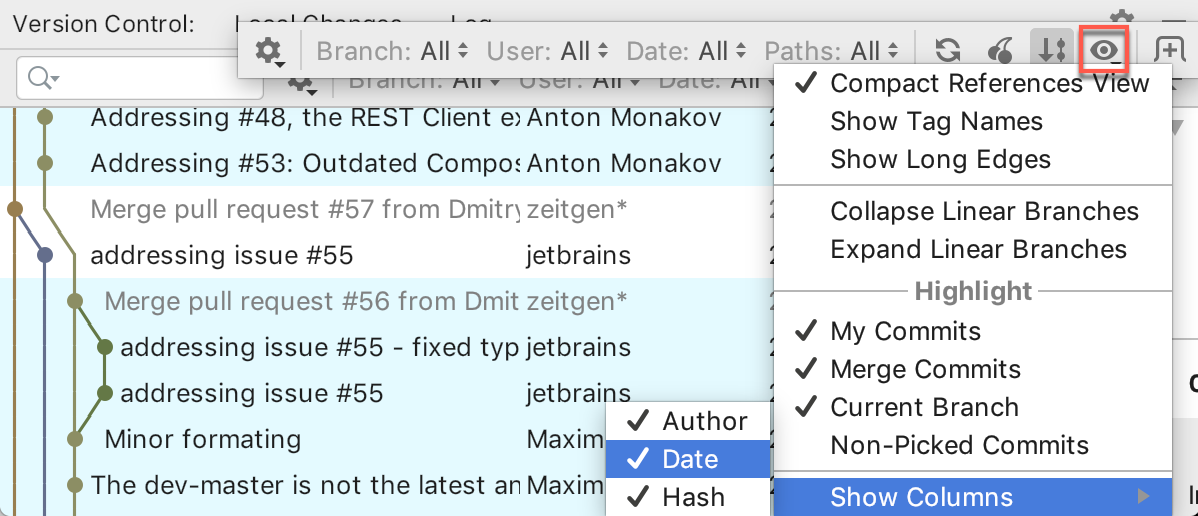Open the Branch: All filter dropdown
Viewport: 1198px width, 516px height.
[x=392, y=51]
